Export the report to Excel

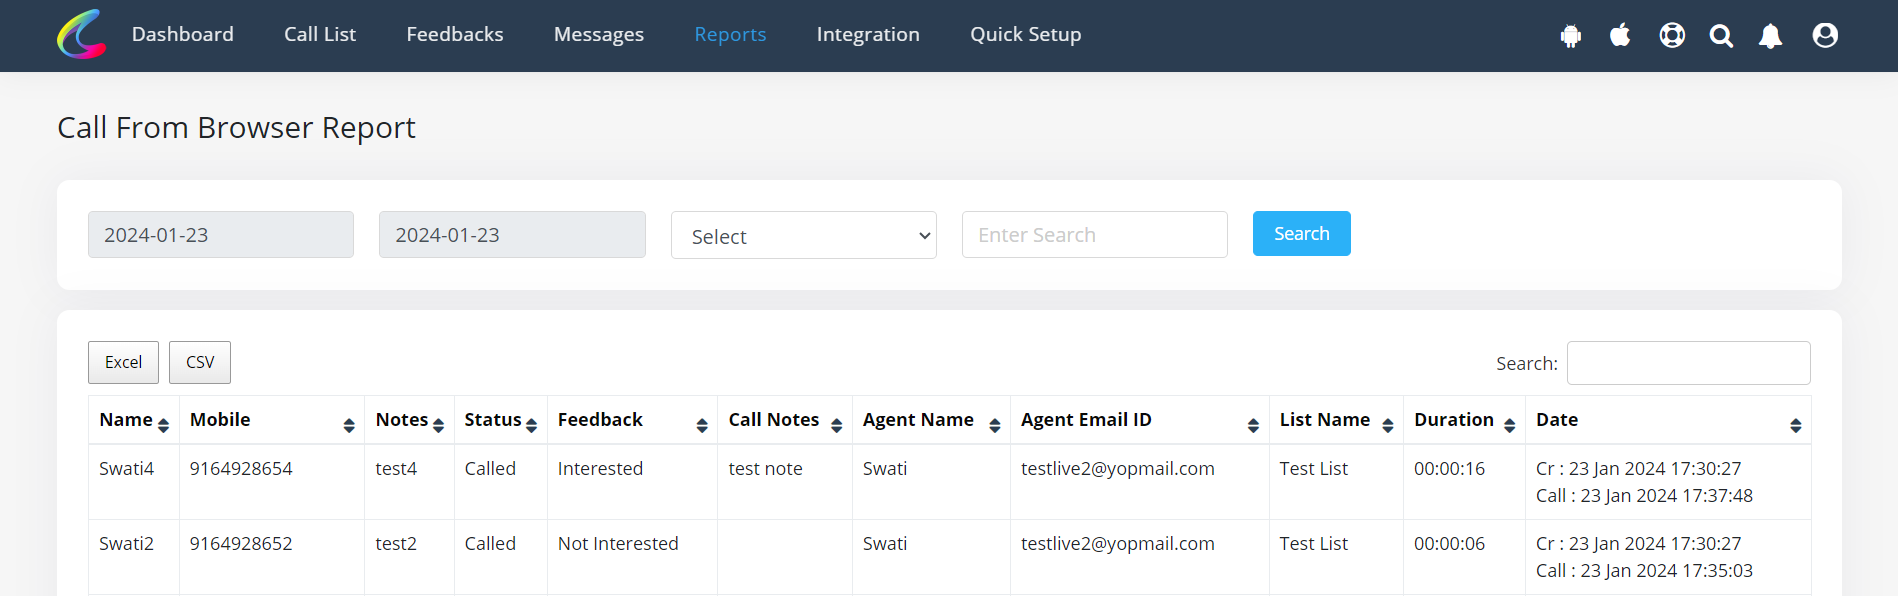(x=123, y=362)
